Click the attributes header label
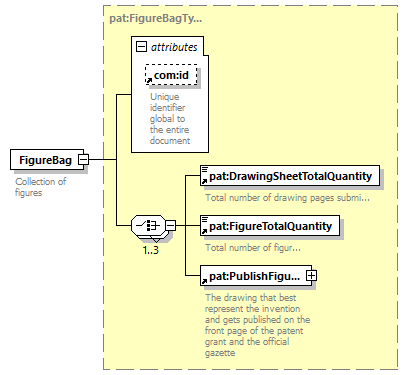The image size is (408, 375). pos(174,47)
